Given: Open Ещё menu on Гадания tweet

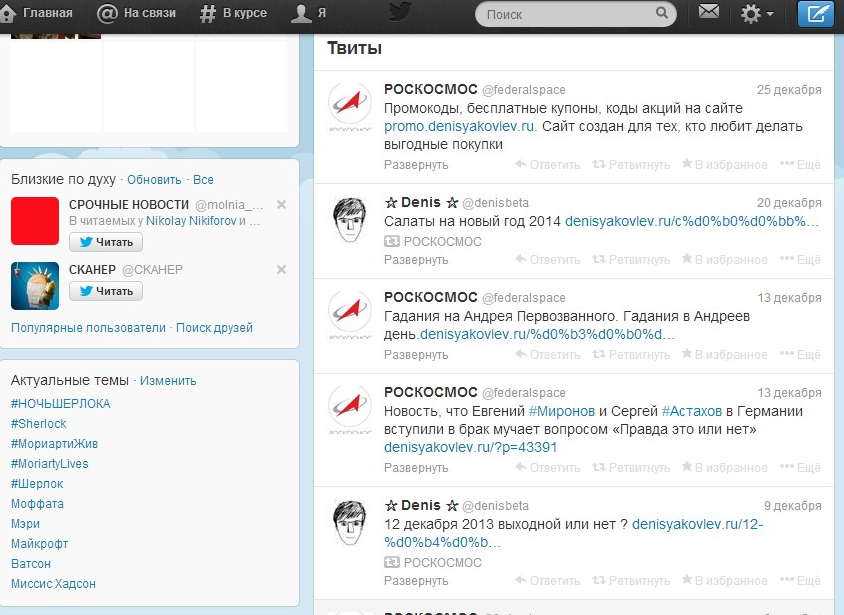Looking at the screenshot, I should tap(801, 355).
